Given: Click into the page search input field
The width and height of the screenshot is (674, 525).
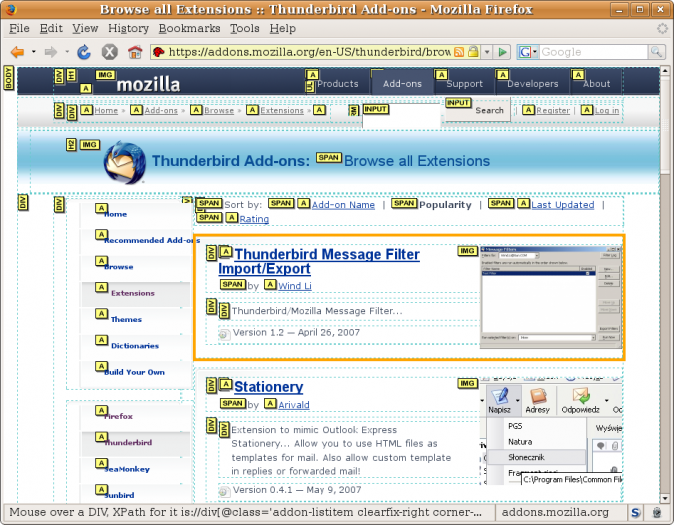Looking at the screenshot, I should pyautogui.click(x=401, y=117).
